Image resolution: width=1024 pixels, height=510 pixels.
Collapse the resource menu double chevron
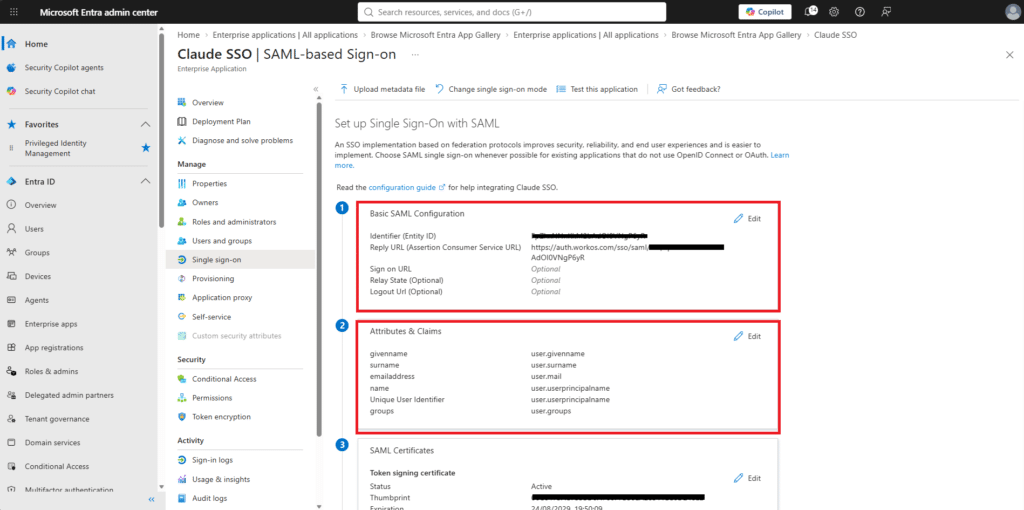[315, 89]
